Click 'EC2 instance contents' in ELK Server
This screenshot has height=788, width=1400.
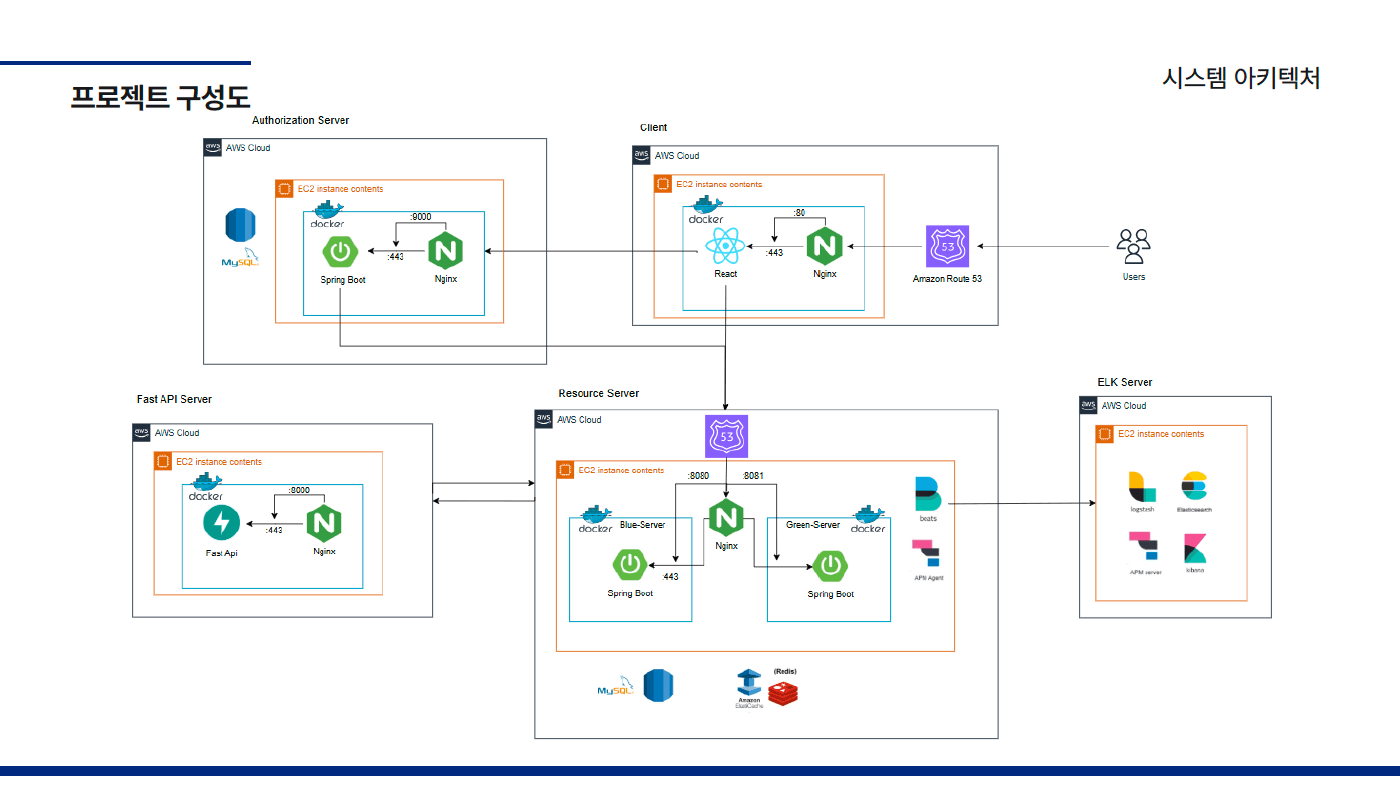[x=1160, y=434]
